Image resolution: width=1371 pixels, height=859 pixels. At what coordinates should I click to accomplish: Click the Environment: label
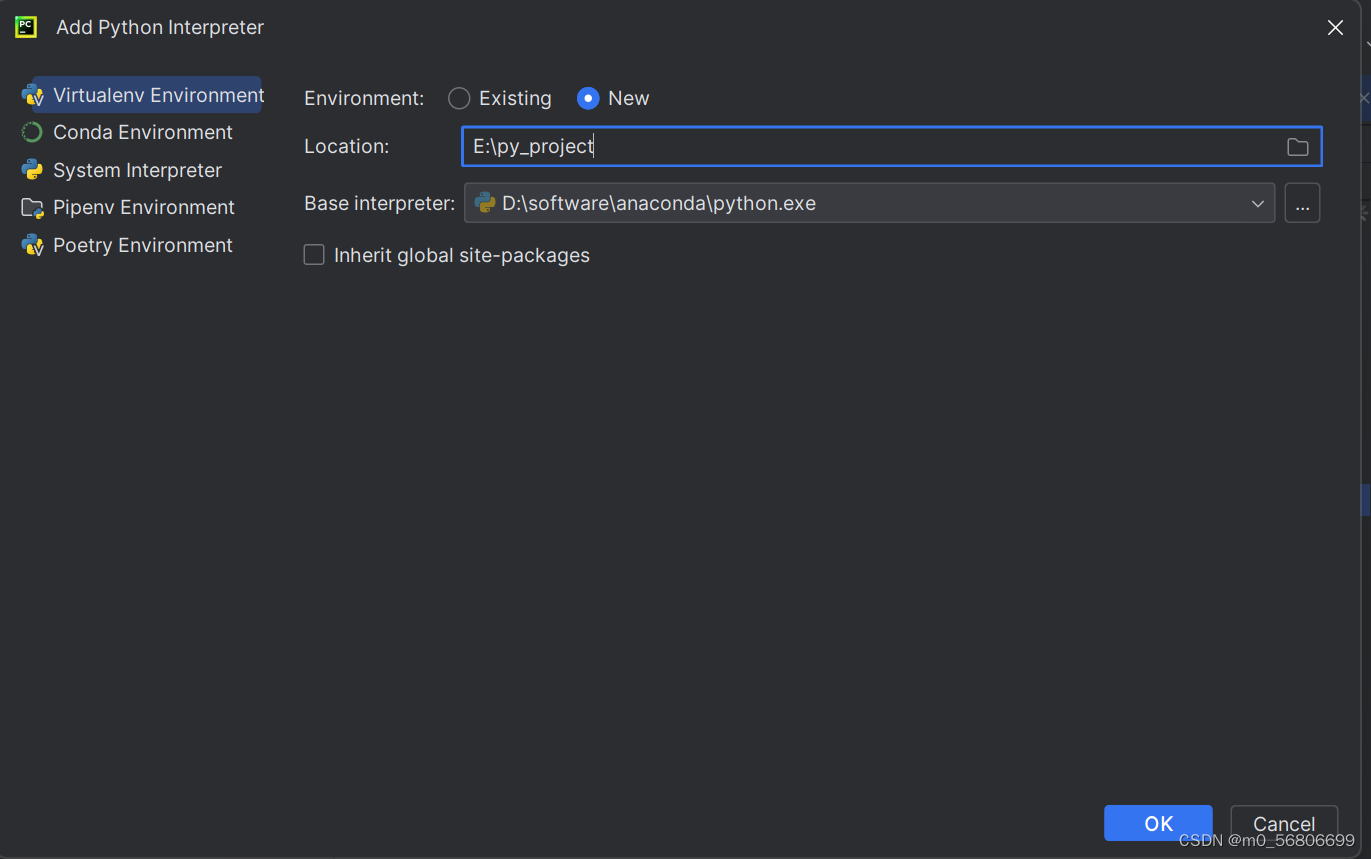pyautogui.click(x=364, y=98)
